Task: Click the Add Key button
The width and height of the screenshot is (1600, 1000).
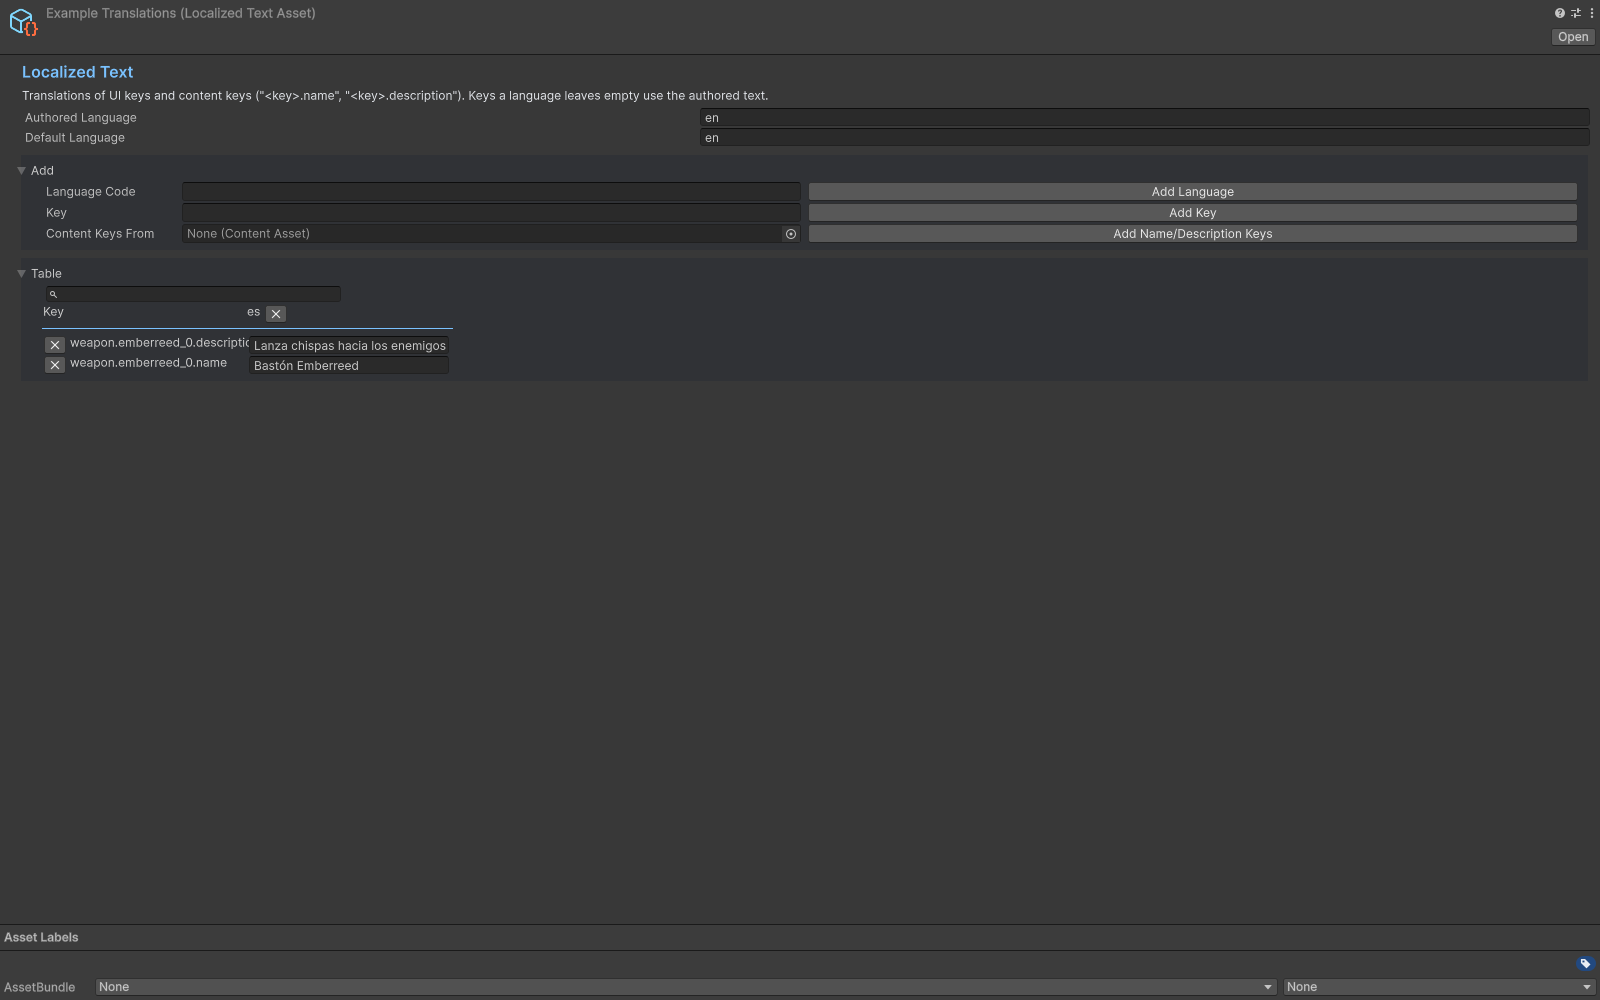Action: (1193, 213)
